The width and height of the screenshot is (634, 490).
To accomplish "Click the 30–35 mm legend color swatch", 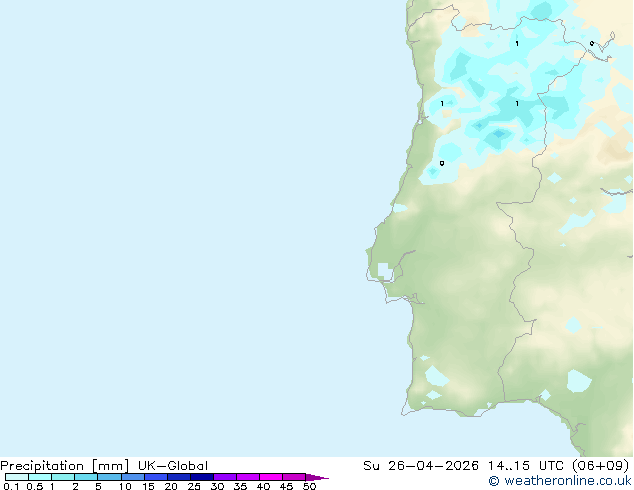I will point(225,477).
